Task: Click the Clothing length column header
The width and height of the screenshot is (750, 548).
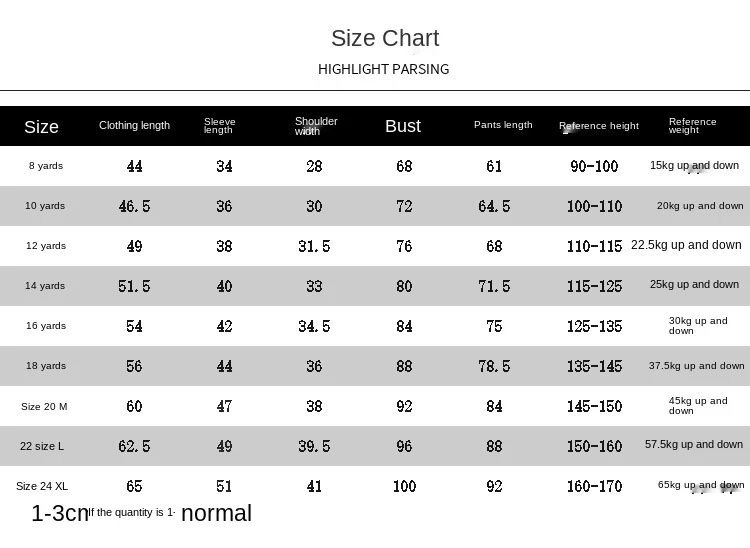Action: (134, 126)
